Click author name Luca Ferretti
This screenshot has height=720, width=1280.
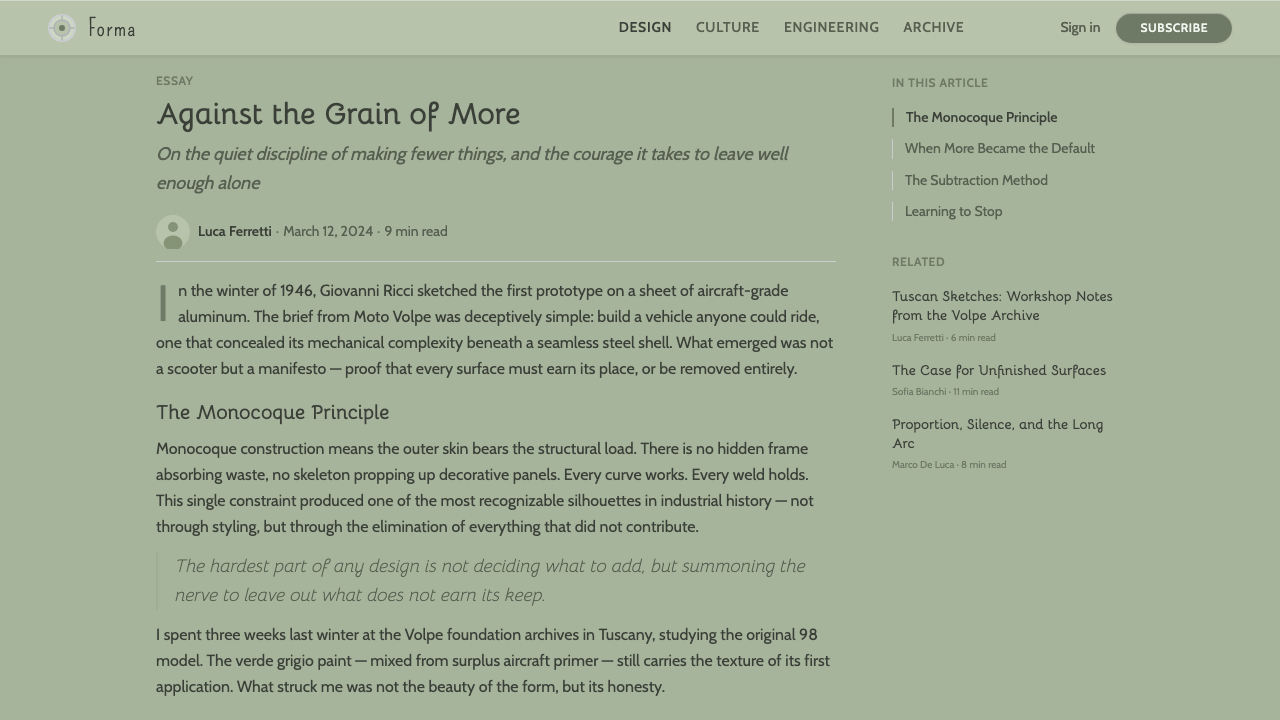235,231
